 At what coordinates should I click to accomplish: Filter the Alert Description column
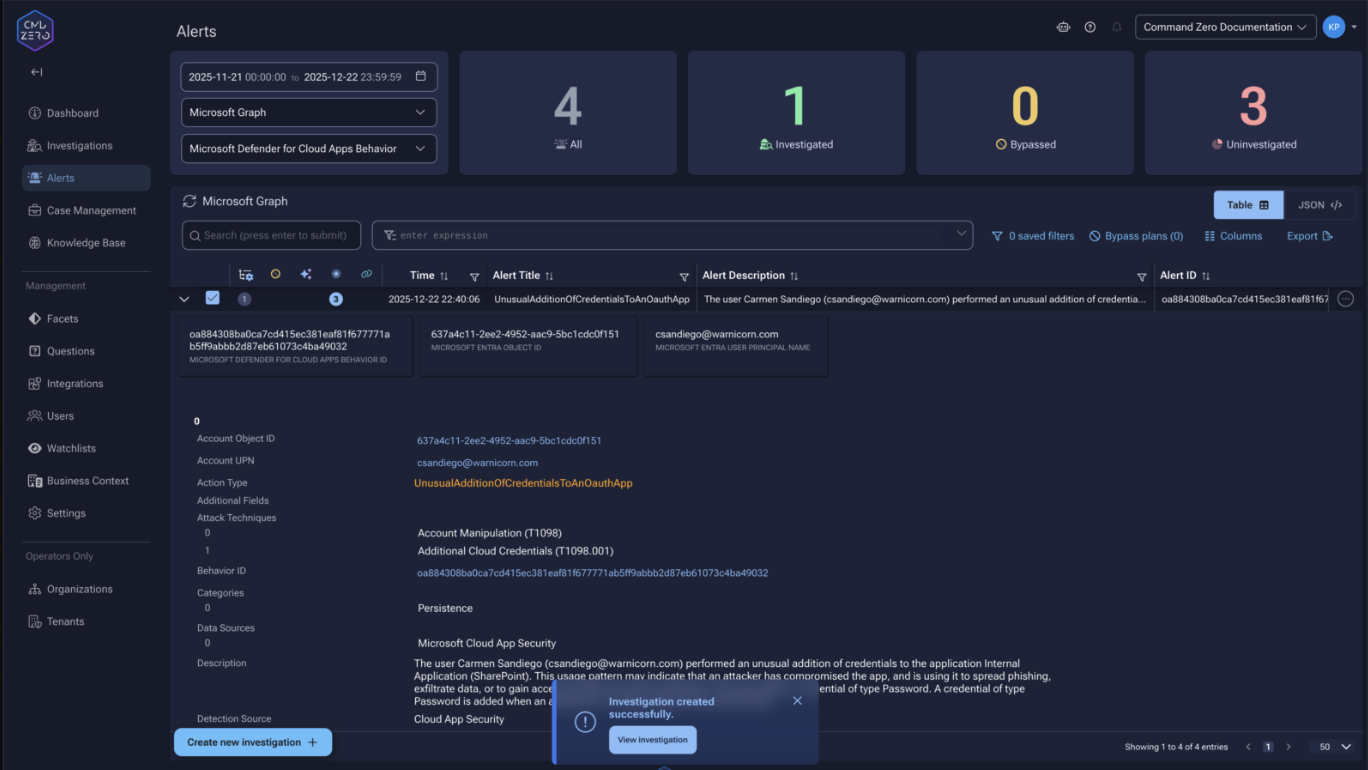[x=1141, y=277]
